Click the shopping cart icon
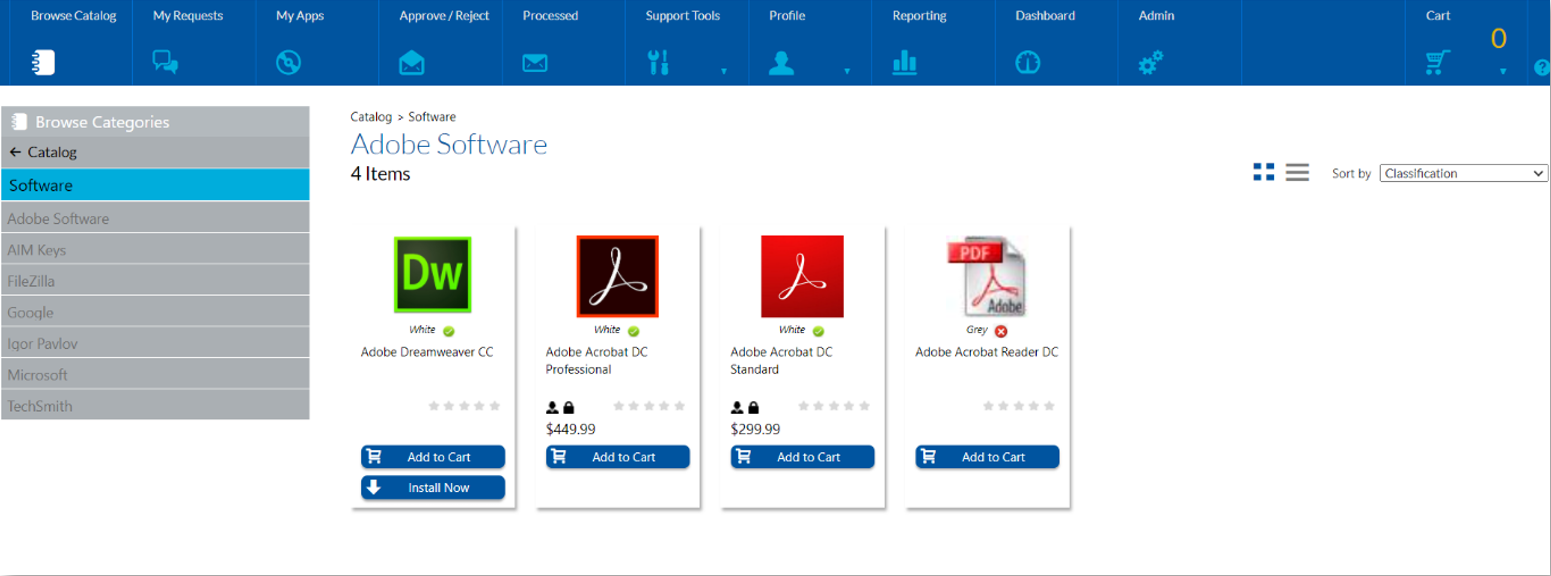Viewport: 1551px width, 576px height. pos(1438,63)
